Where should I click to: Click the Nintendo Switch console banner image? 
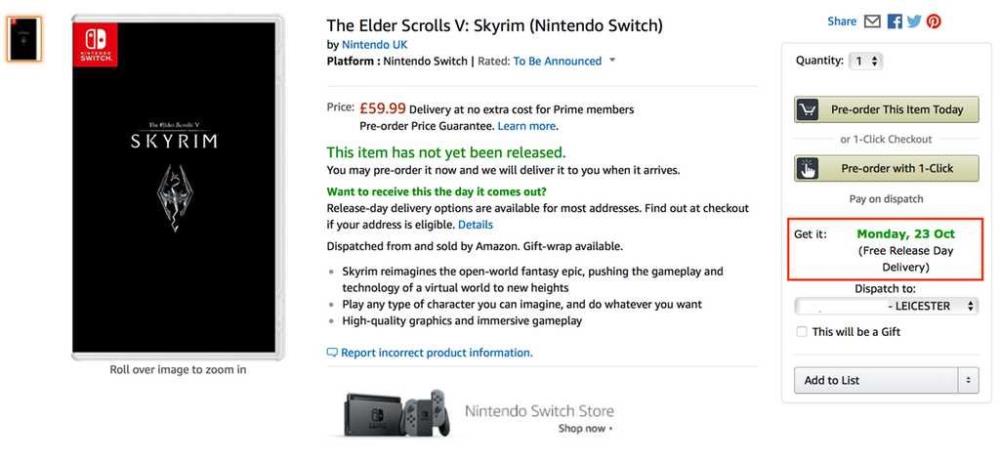tap(397, 413)
